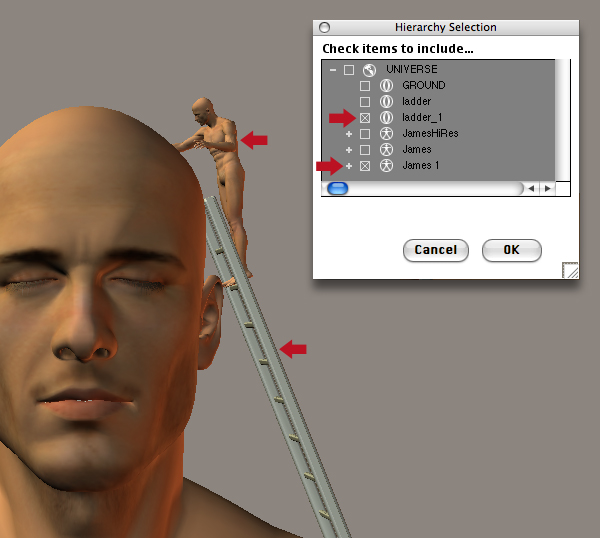
Task: Click the vertical scrollbar of the hierarchy list
Action: 562,120
